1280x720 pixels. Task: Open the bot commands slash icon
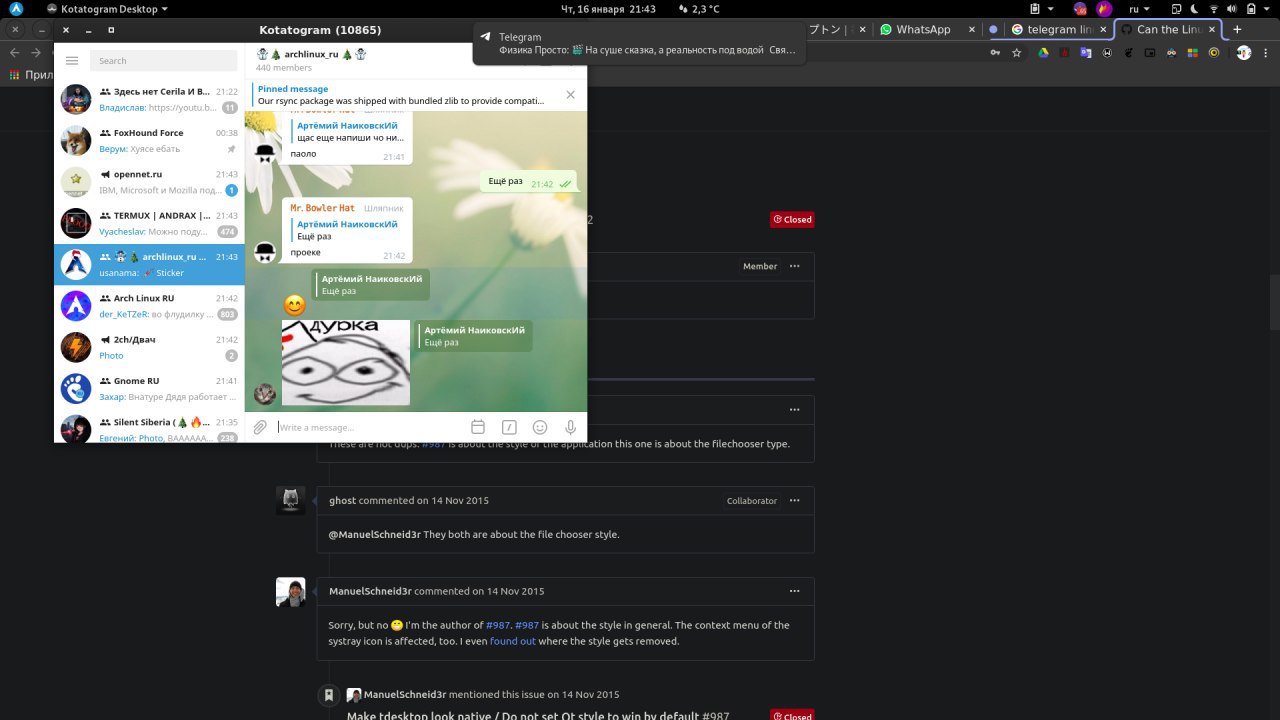[x=509, y=427]
